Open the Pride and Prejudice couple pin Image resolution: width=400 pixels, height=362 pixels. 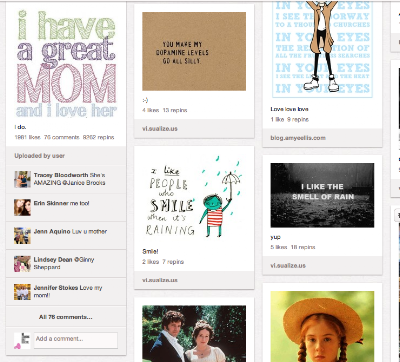tap(194, 333)
